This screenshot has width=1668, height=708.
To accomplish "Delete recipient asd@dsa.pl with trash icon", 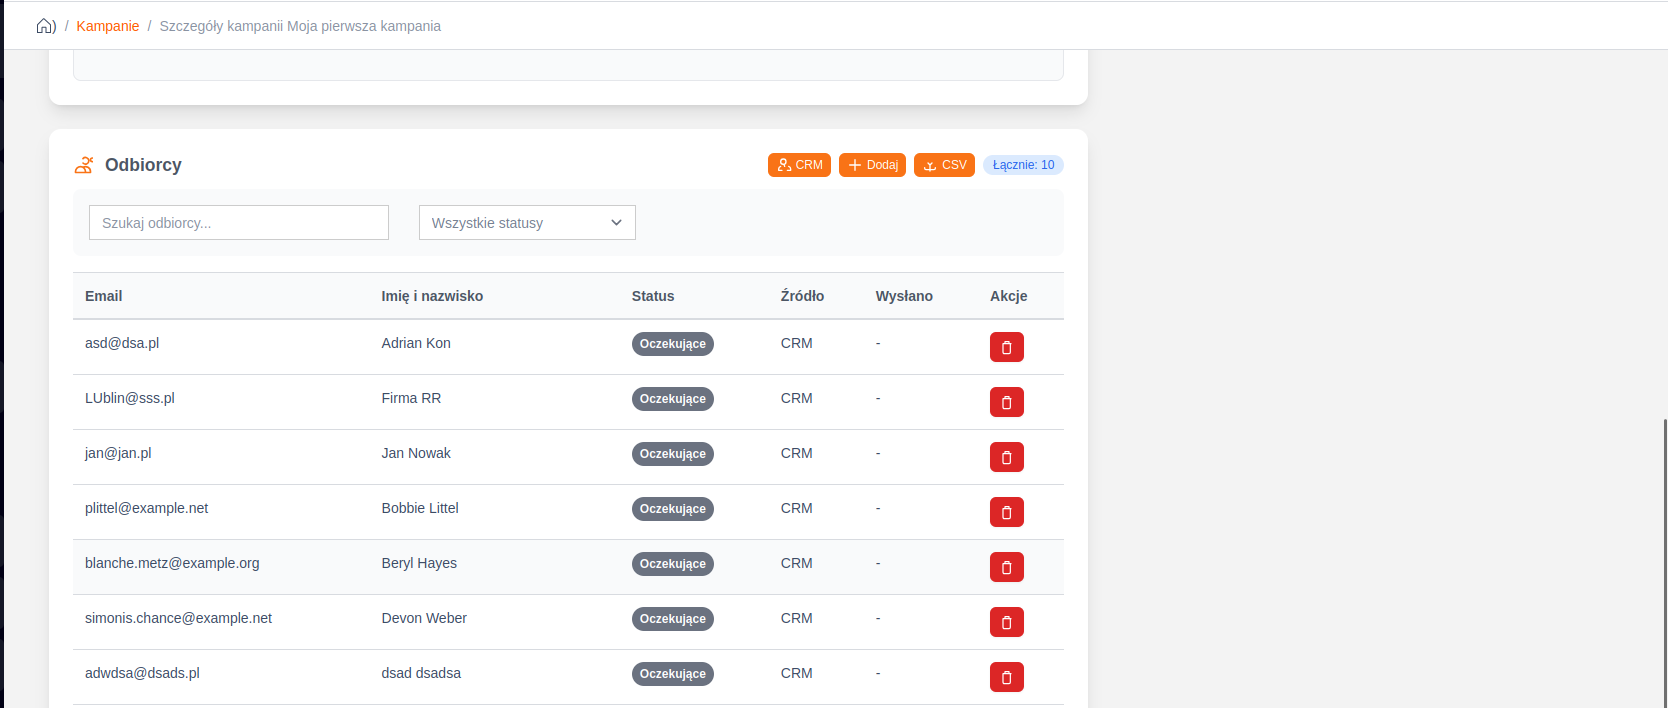I will pos(1006,347).
